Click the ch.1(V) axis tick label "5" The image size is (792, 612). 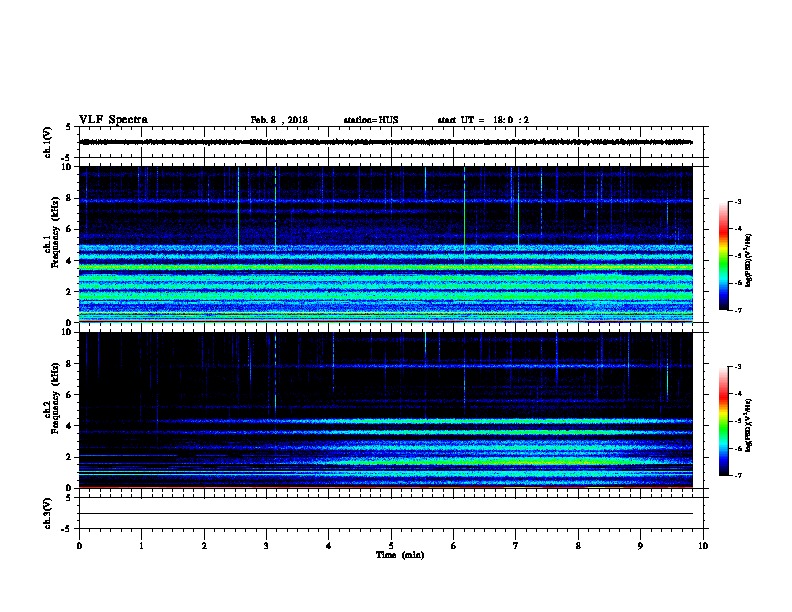pyautogui.click(x=68, y=127)
